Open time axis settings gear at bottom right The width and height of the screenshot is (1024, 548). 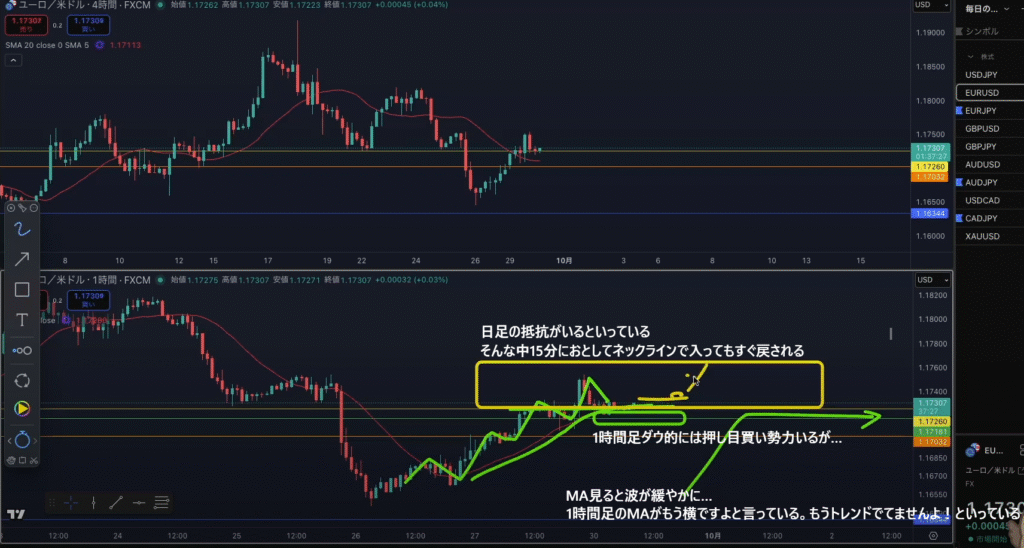(933, 536)
